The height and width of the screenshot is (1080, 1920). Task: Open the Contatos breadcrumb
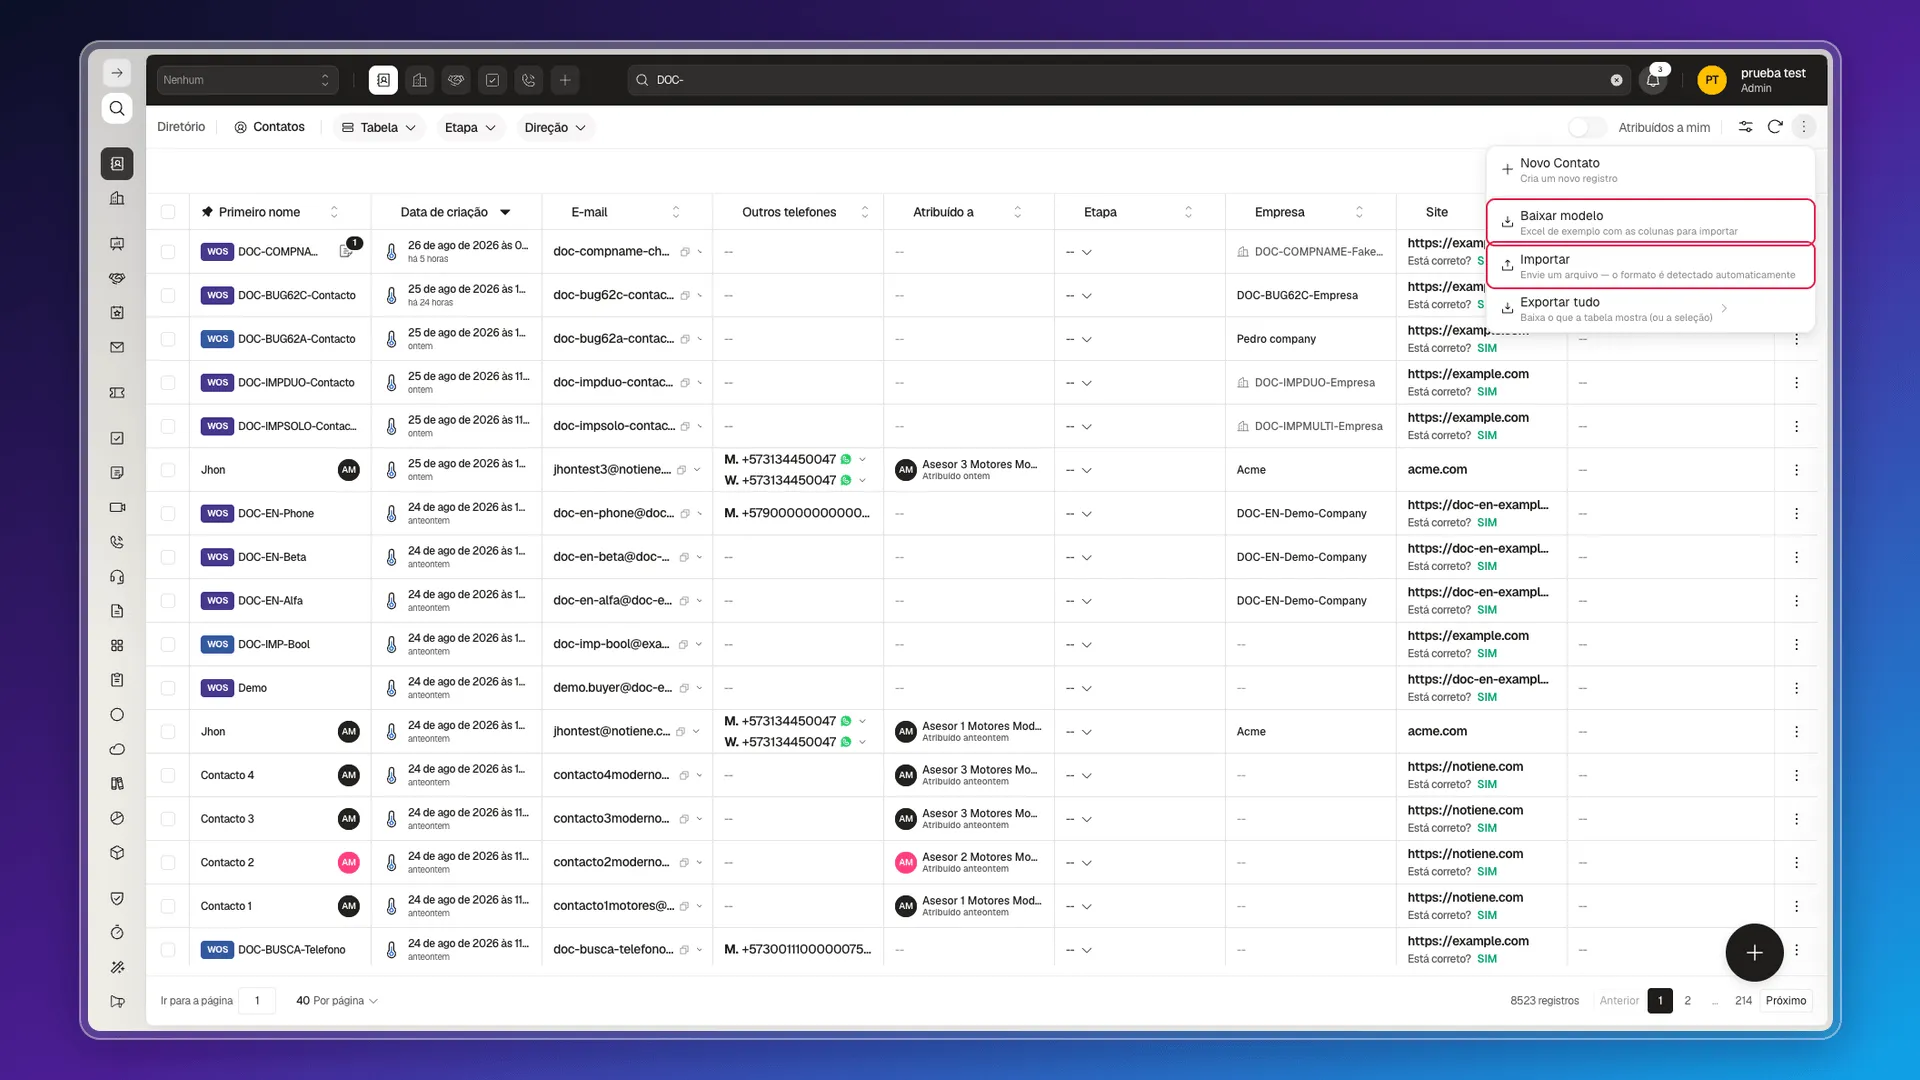[269, 127]
